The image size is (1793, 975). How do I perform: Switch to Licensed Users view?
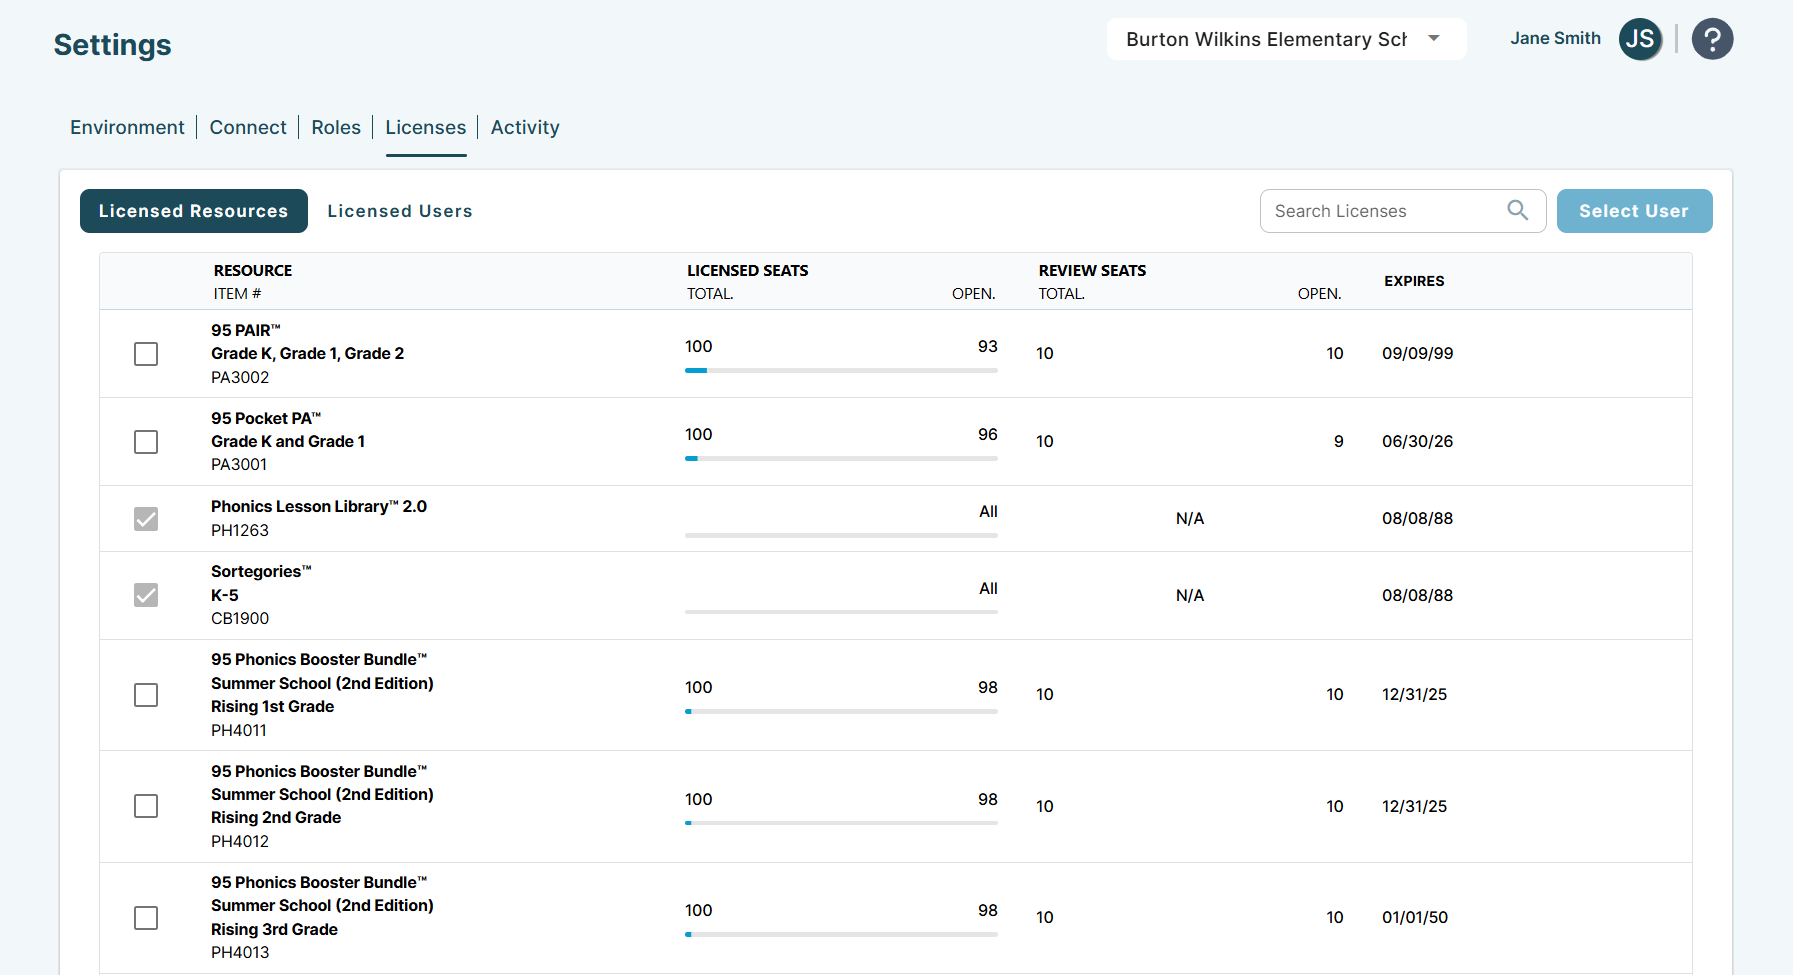400,211
